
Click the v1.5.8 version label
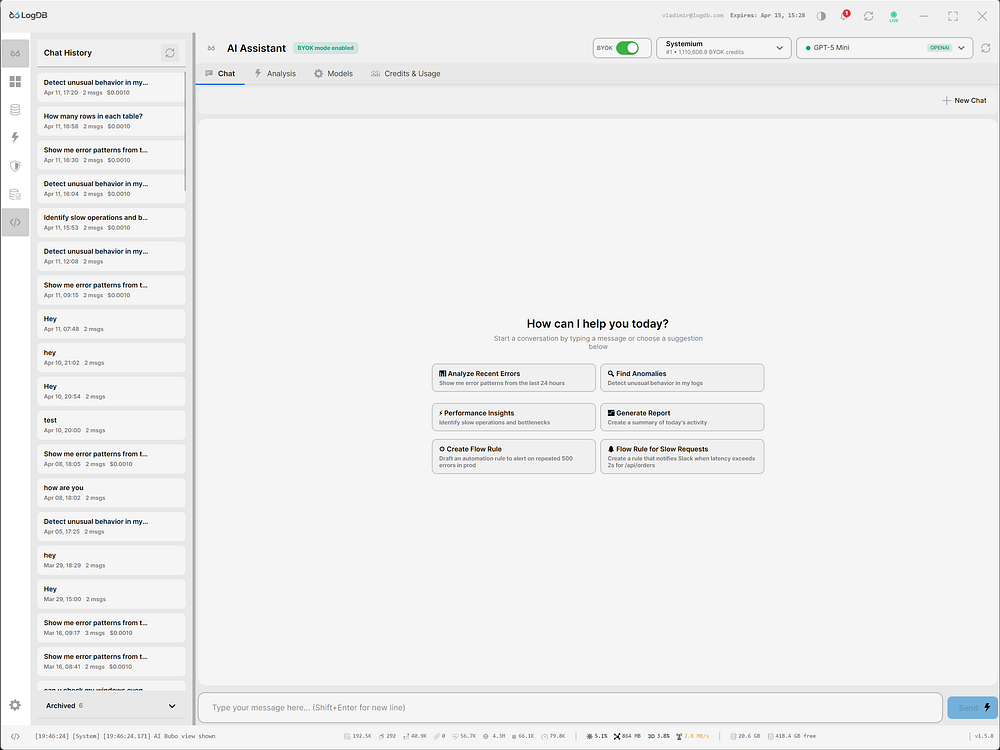[983, 736]
